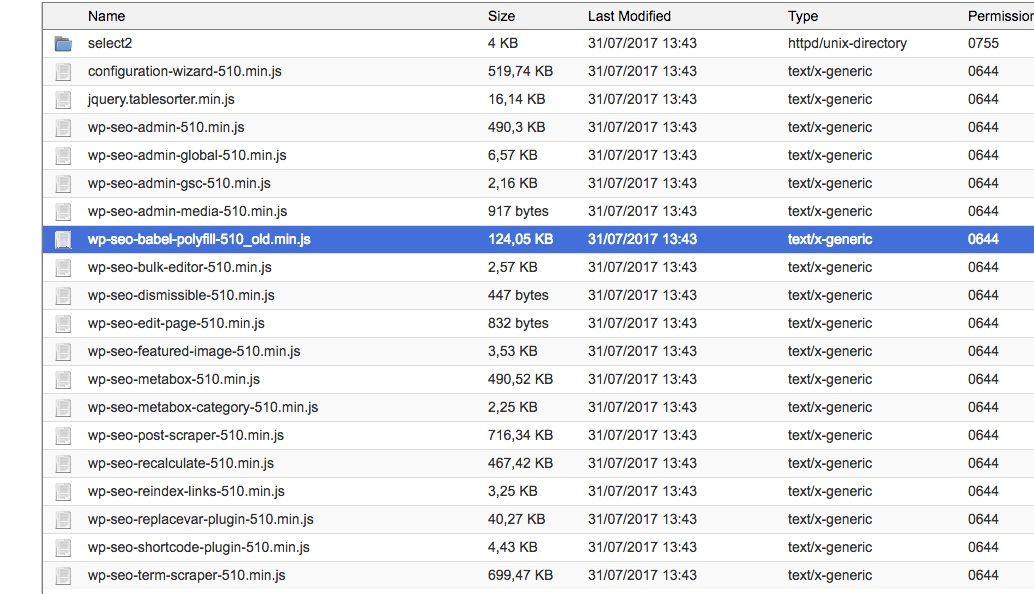Click the 699,47 KB size cell
The height and width of the screenshot is (594, 1034).
(520, 576)
